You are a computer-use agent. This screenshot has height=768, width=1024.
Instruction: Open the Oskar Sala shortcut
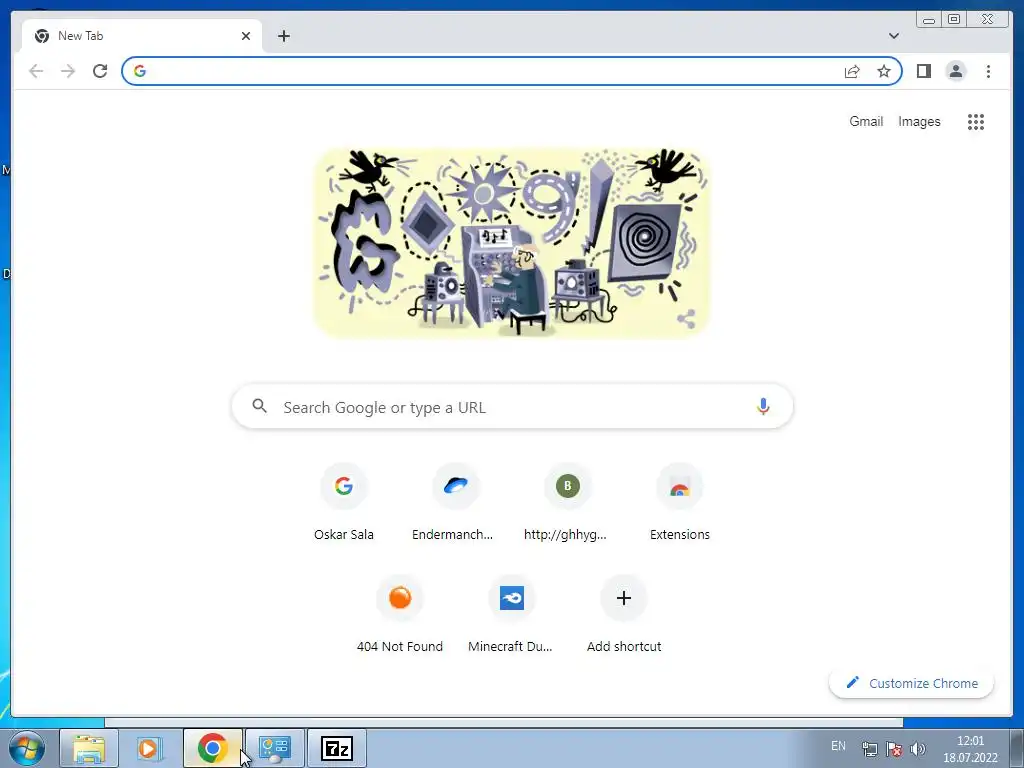(x=344, y=503)
